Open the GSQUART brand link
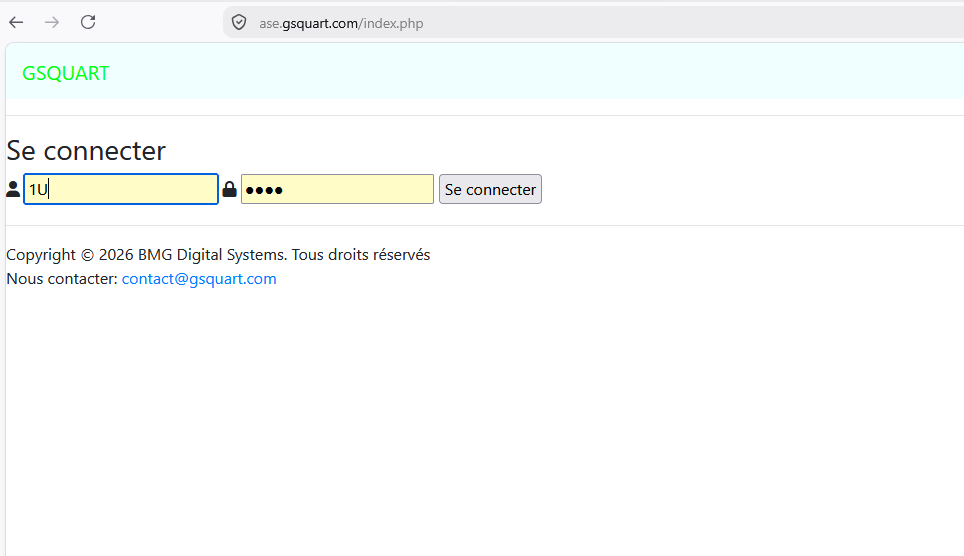 point(65,73)
